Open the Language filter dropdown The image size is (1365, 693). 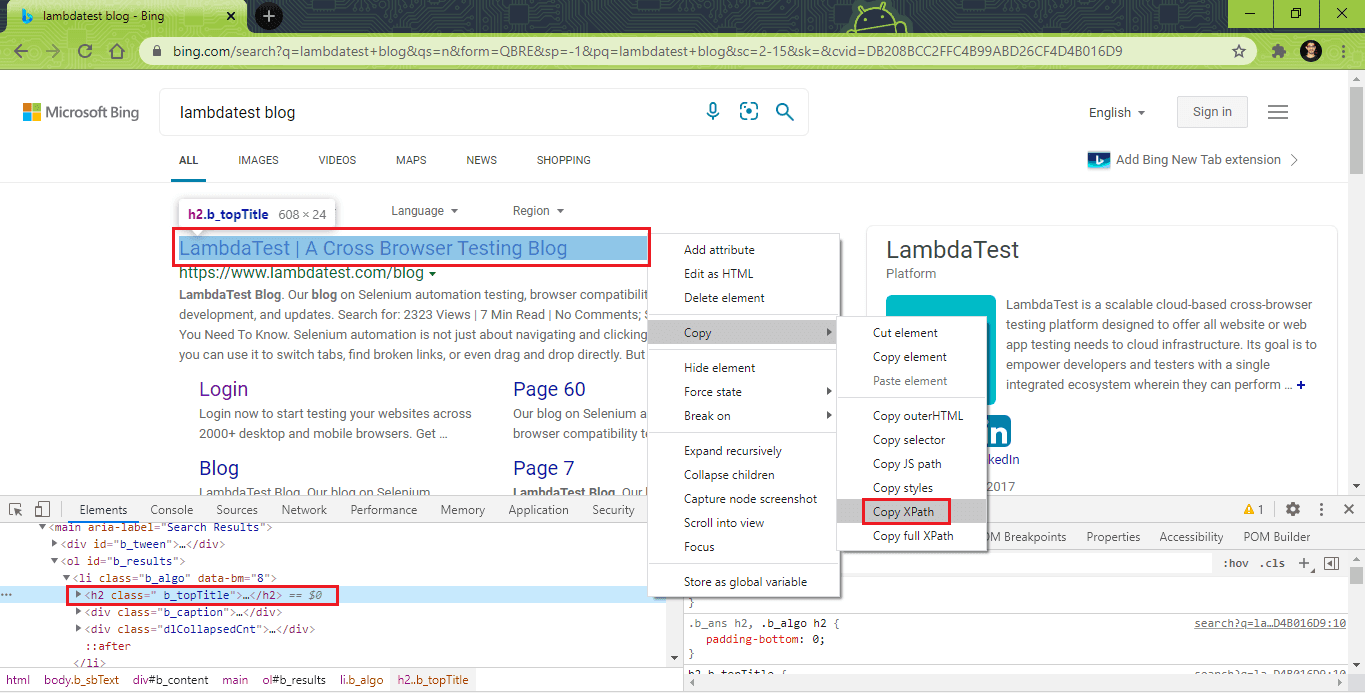(x=424, y=211)
